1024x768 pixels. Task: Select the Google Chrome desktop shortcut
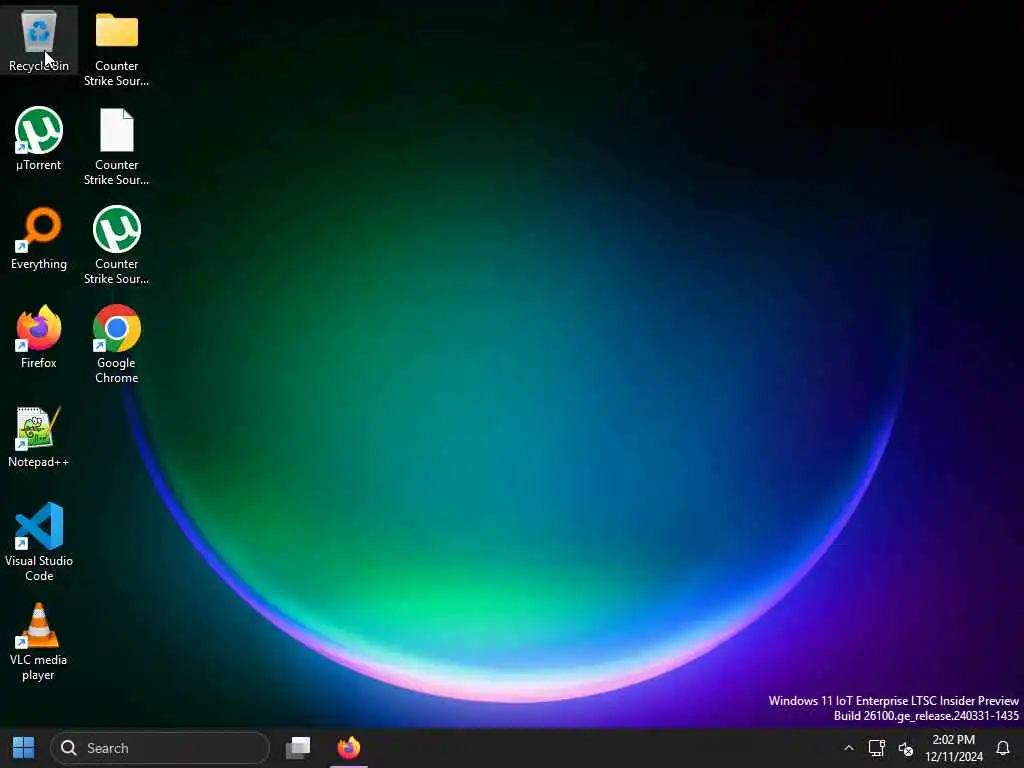(x=116, y=344)
